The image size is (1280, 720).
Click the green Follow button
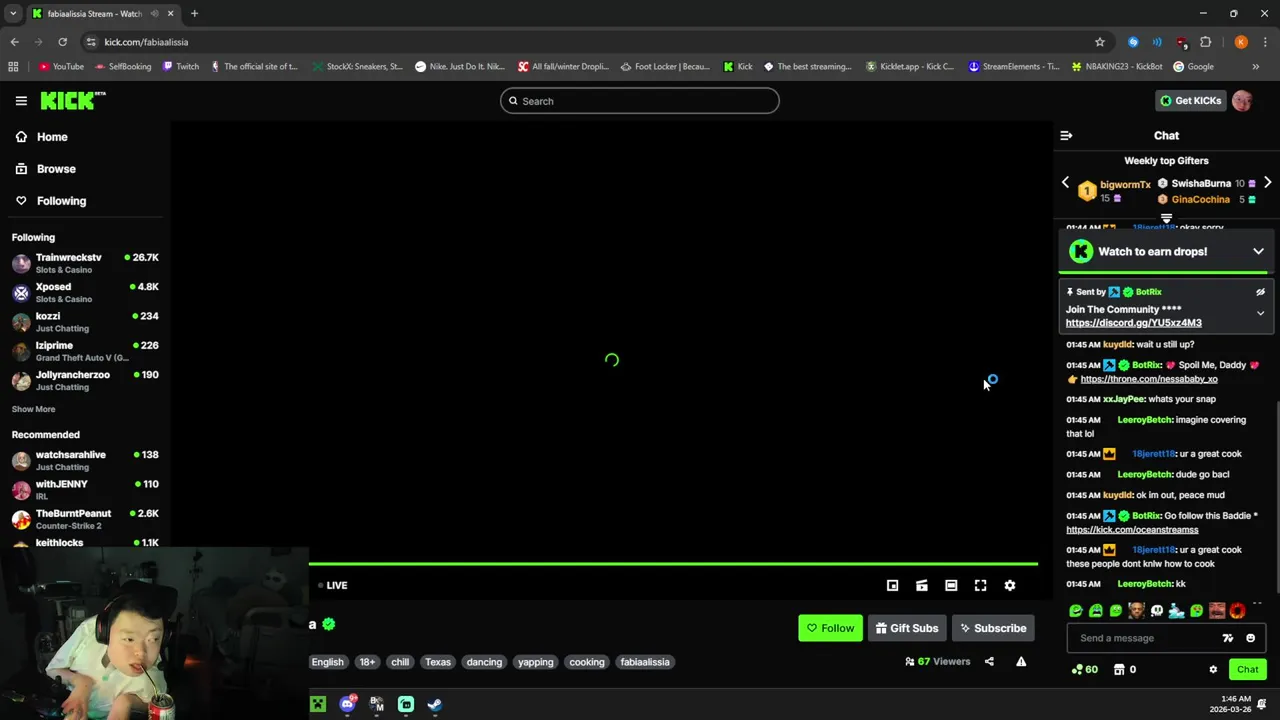click(x=830, y=628)
